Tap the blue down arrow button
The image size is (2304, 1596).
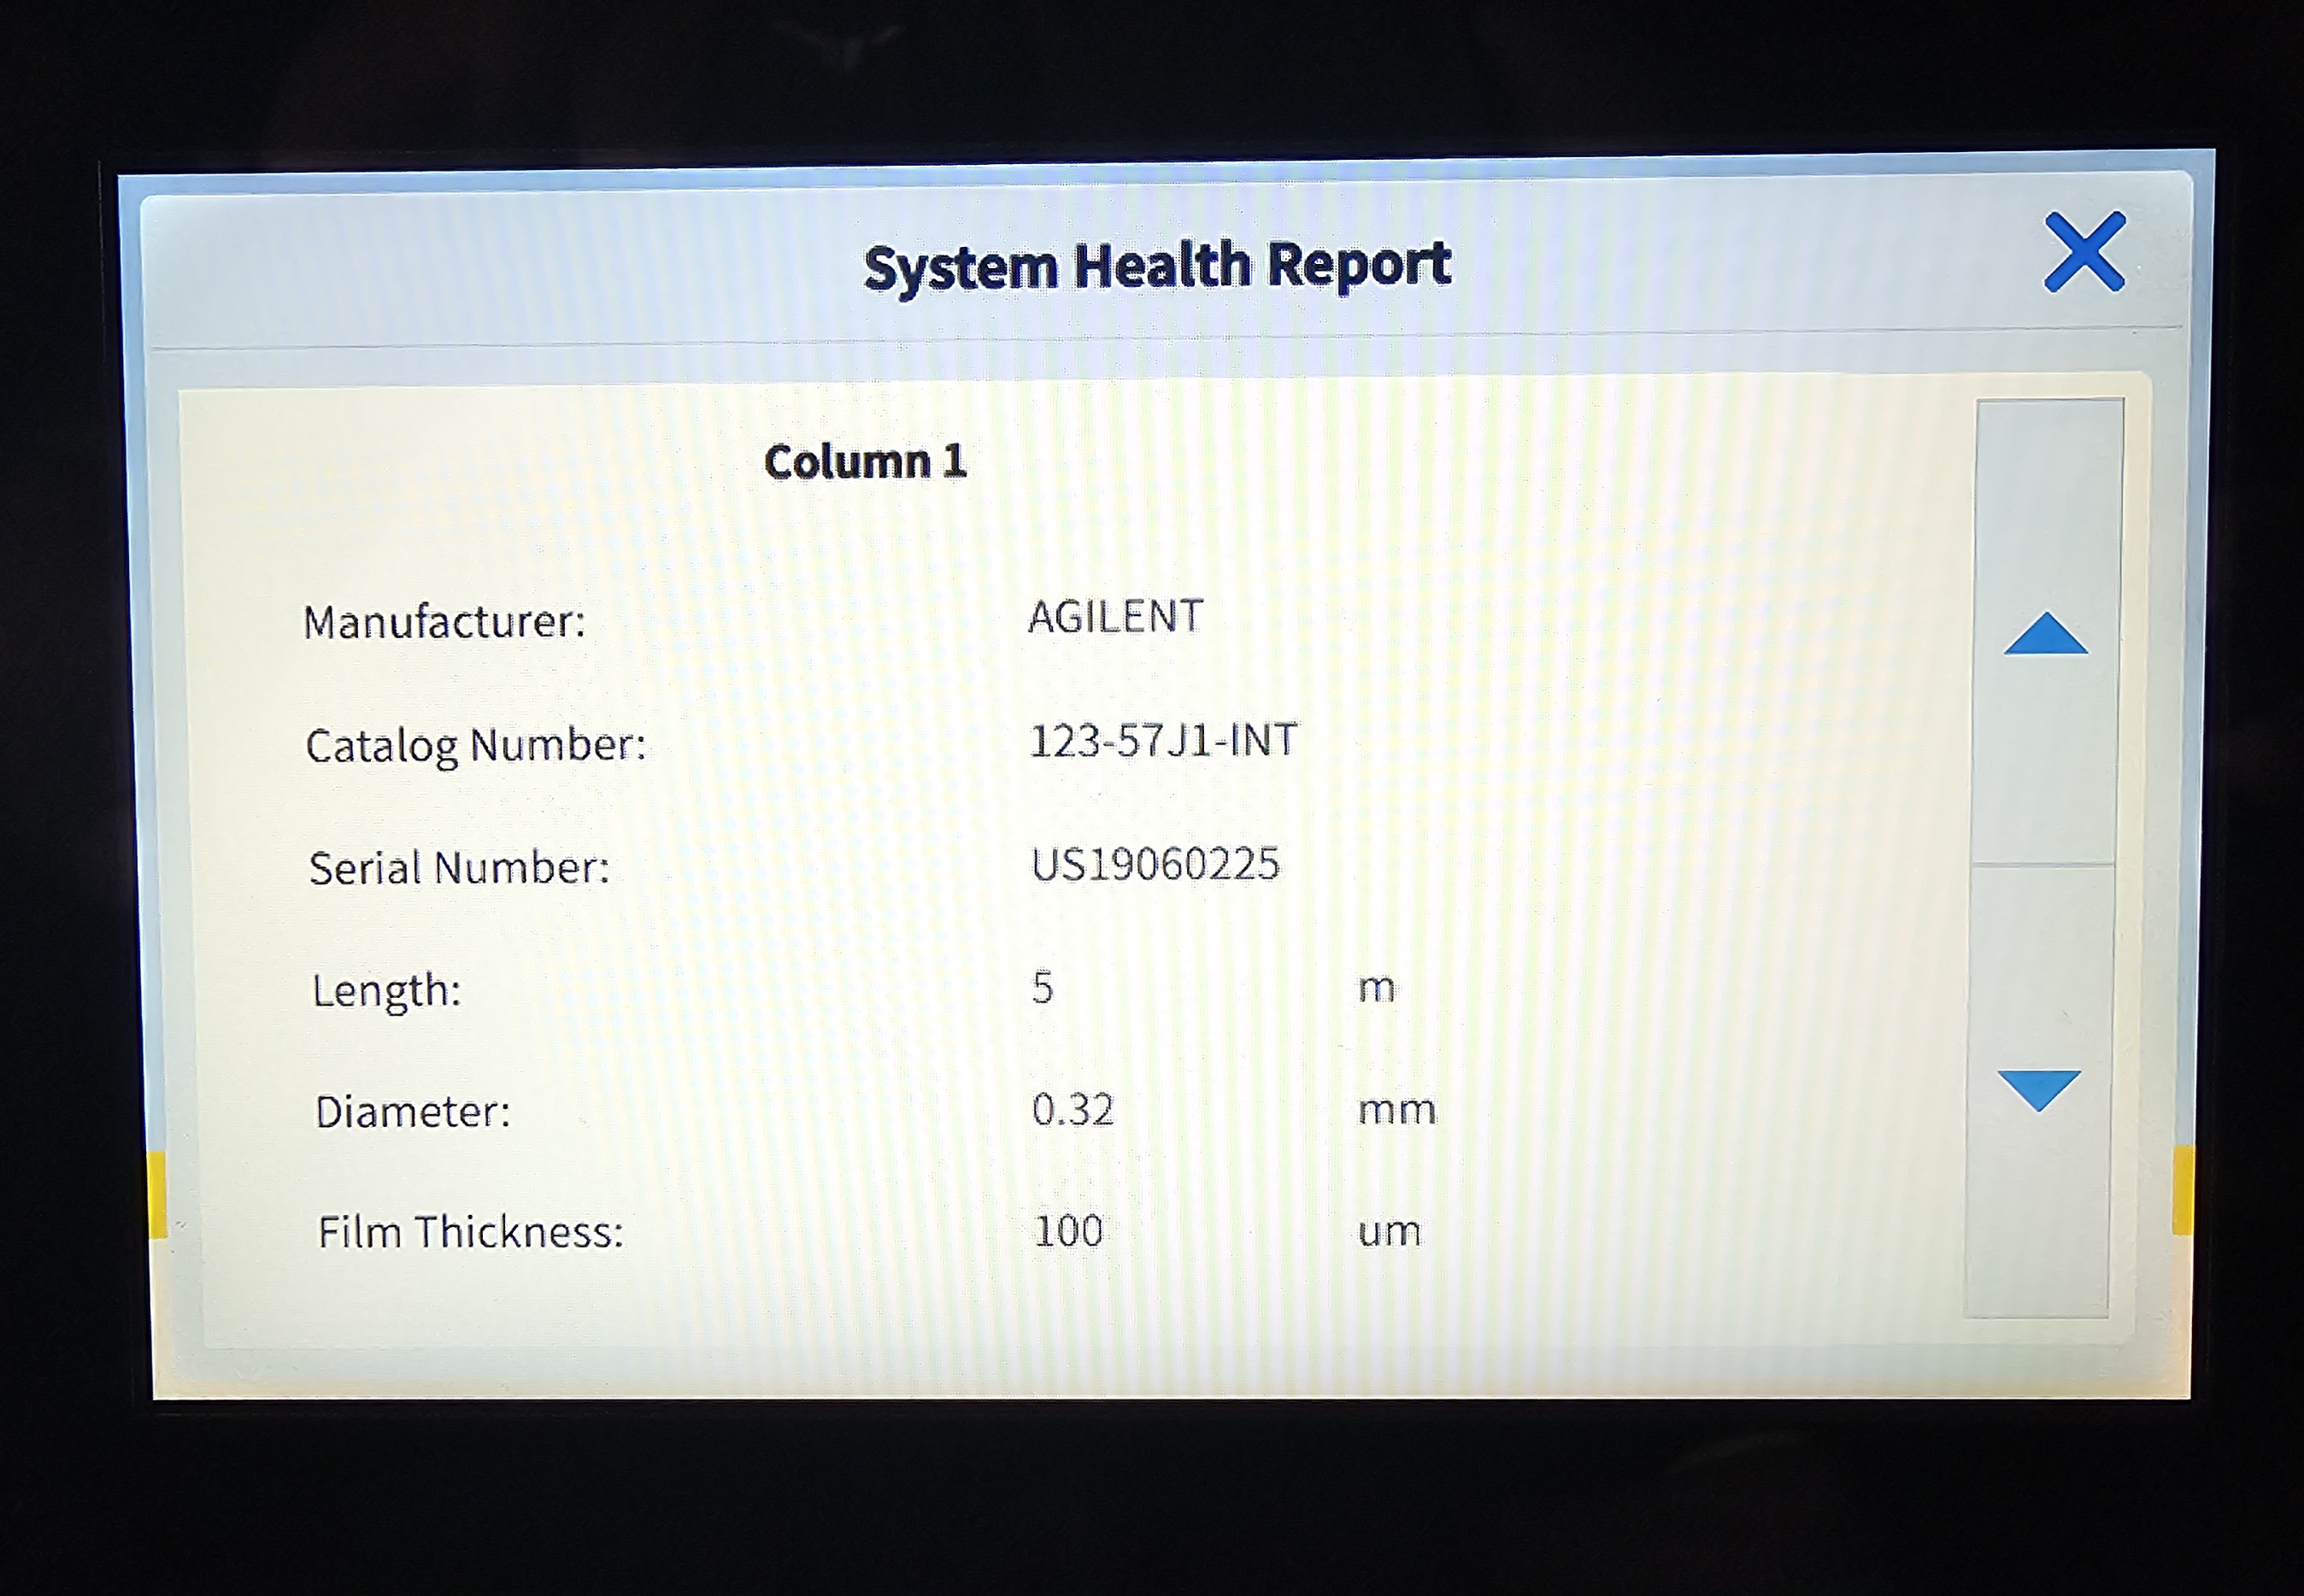click(2039, 1090)
